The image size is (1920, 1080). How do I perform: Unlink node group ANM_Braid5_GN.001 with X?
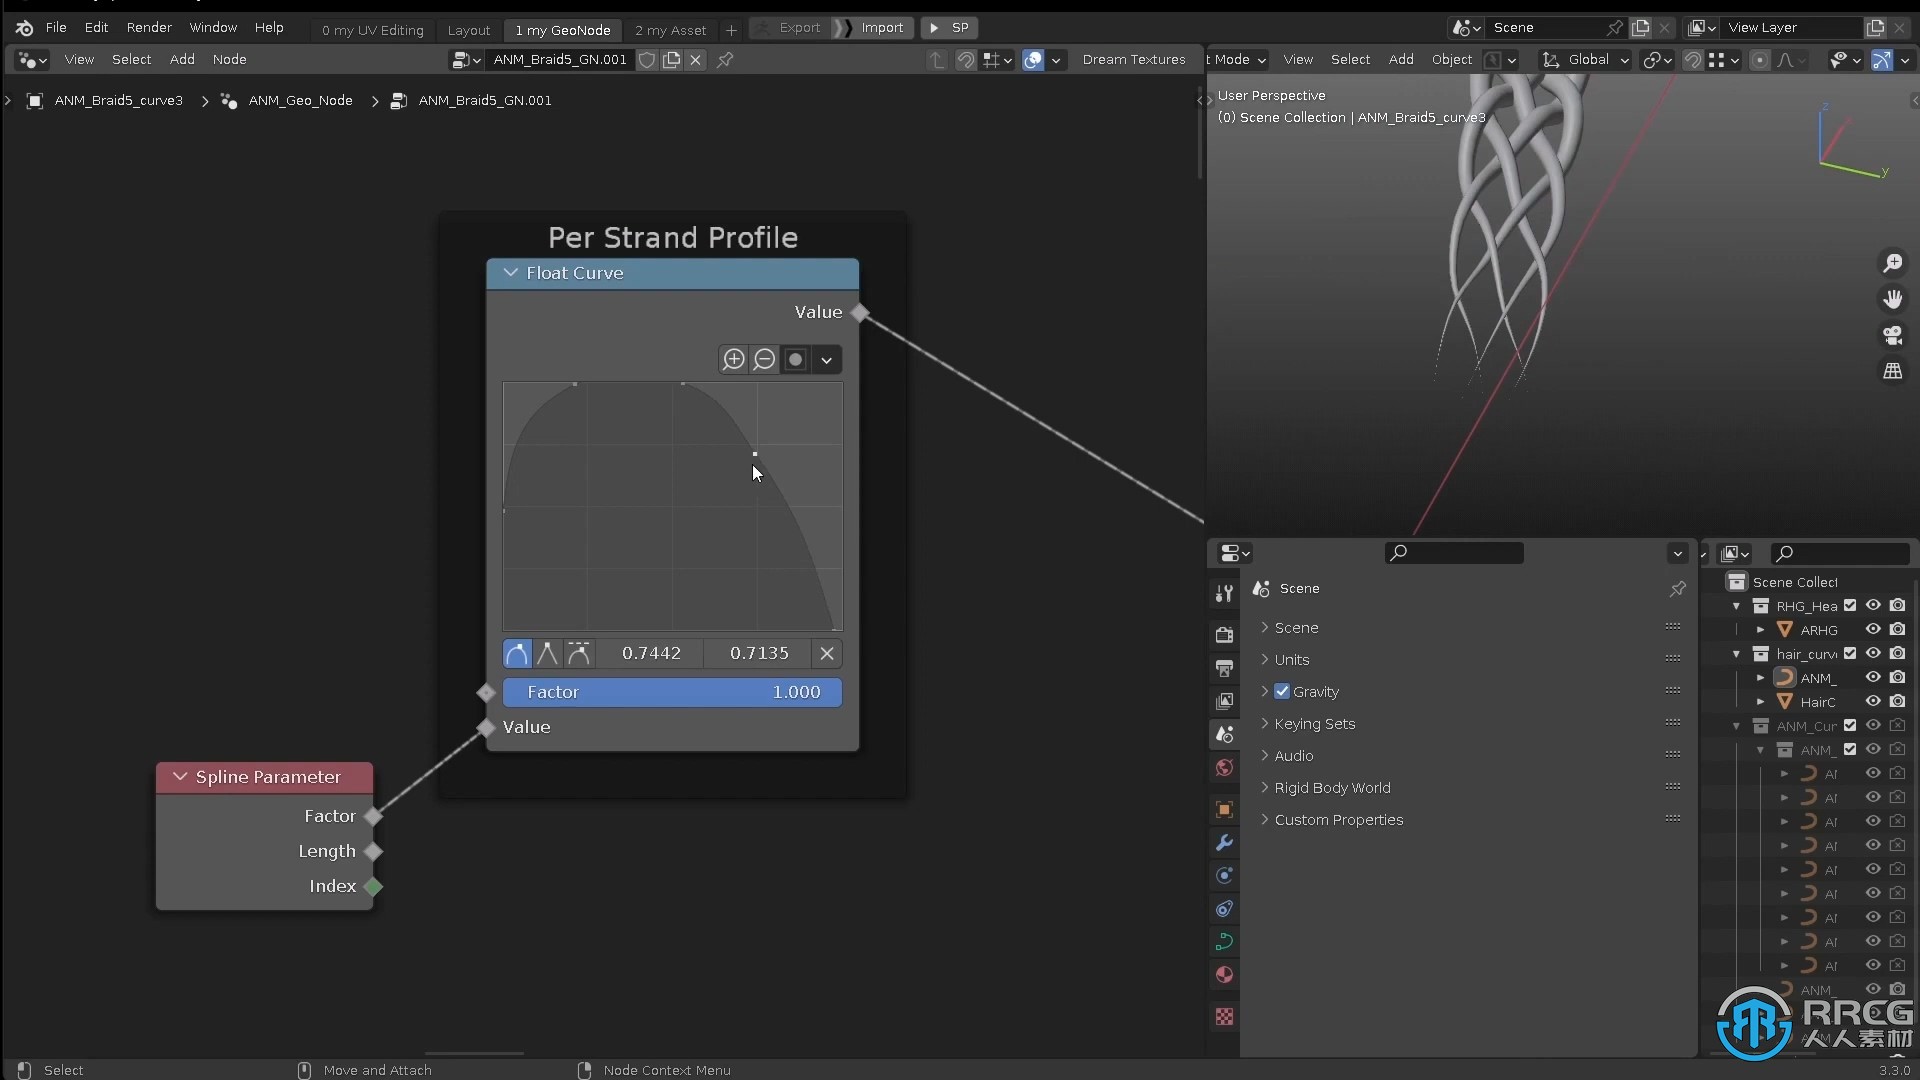(696, 60)
